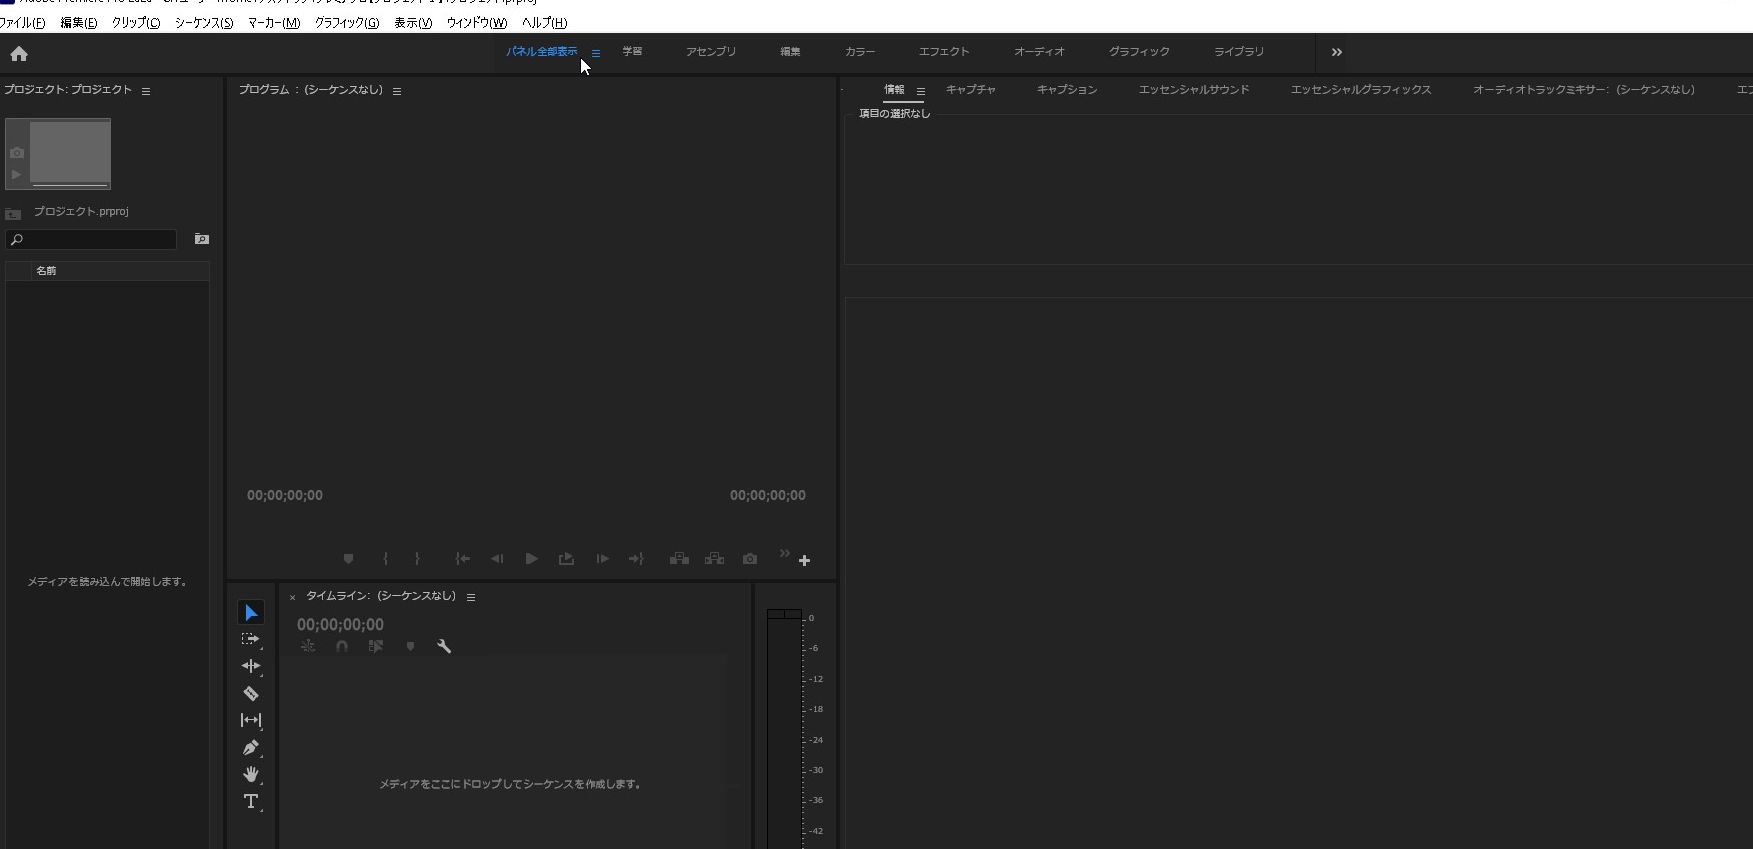Toggle snap in the timeline

click(342, 647)
